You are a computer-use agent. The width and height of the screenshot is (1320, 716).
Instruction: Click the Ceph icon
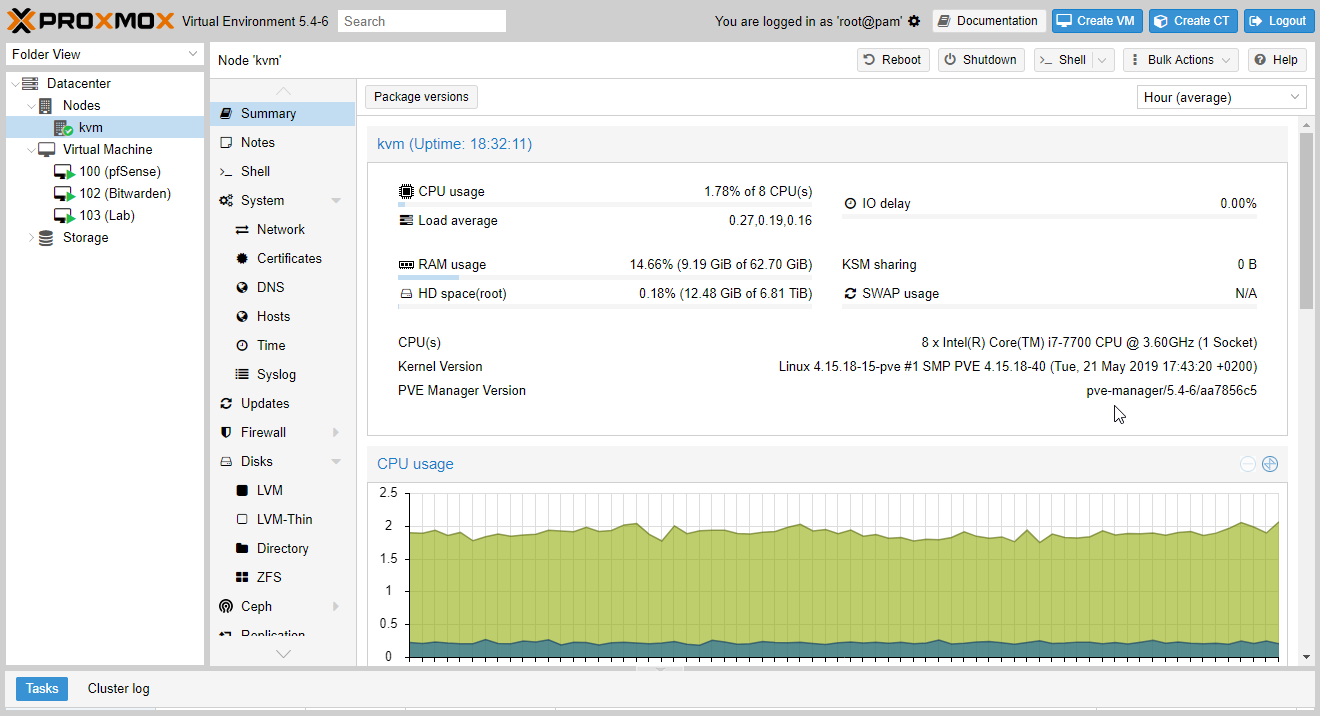click(226, 607)
